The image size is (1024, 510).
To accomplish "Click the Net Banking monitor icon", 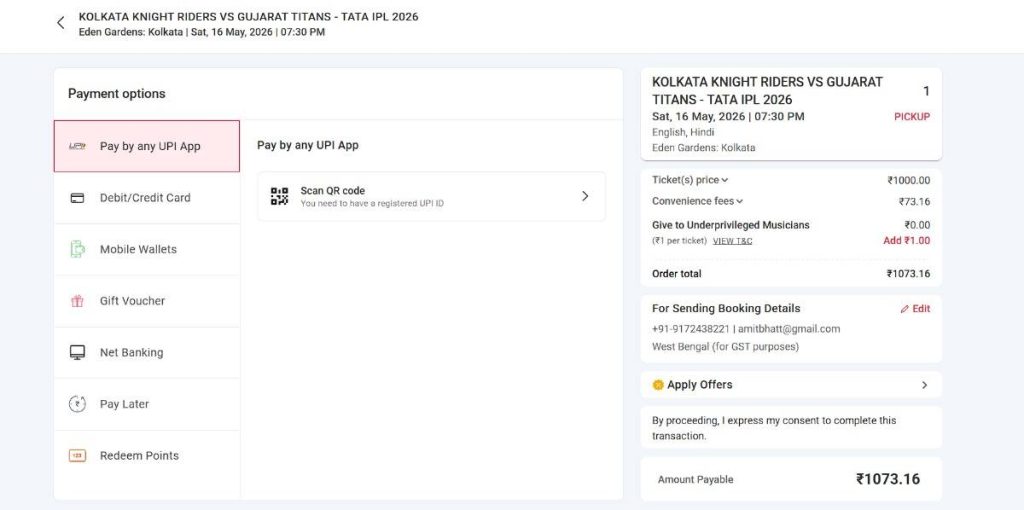I will pyautogui.click(x=77, y=353).
